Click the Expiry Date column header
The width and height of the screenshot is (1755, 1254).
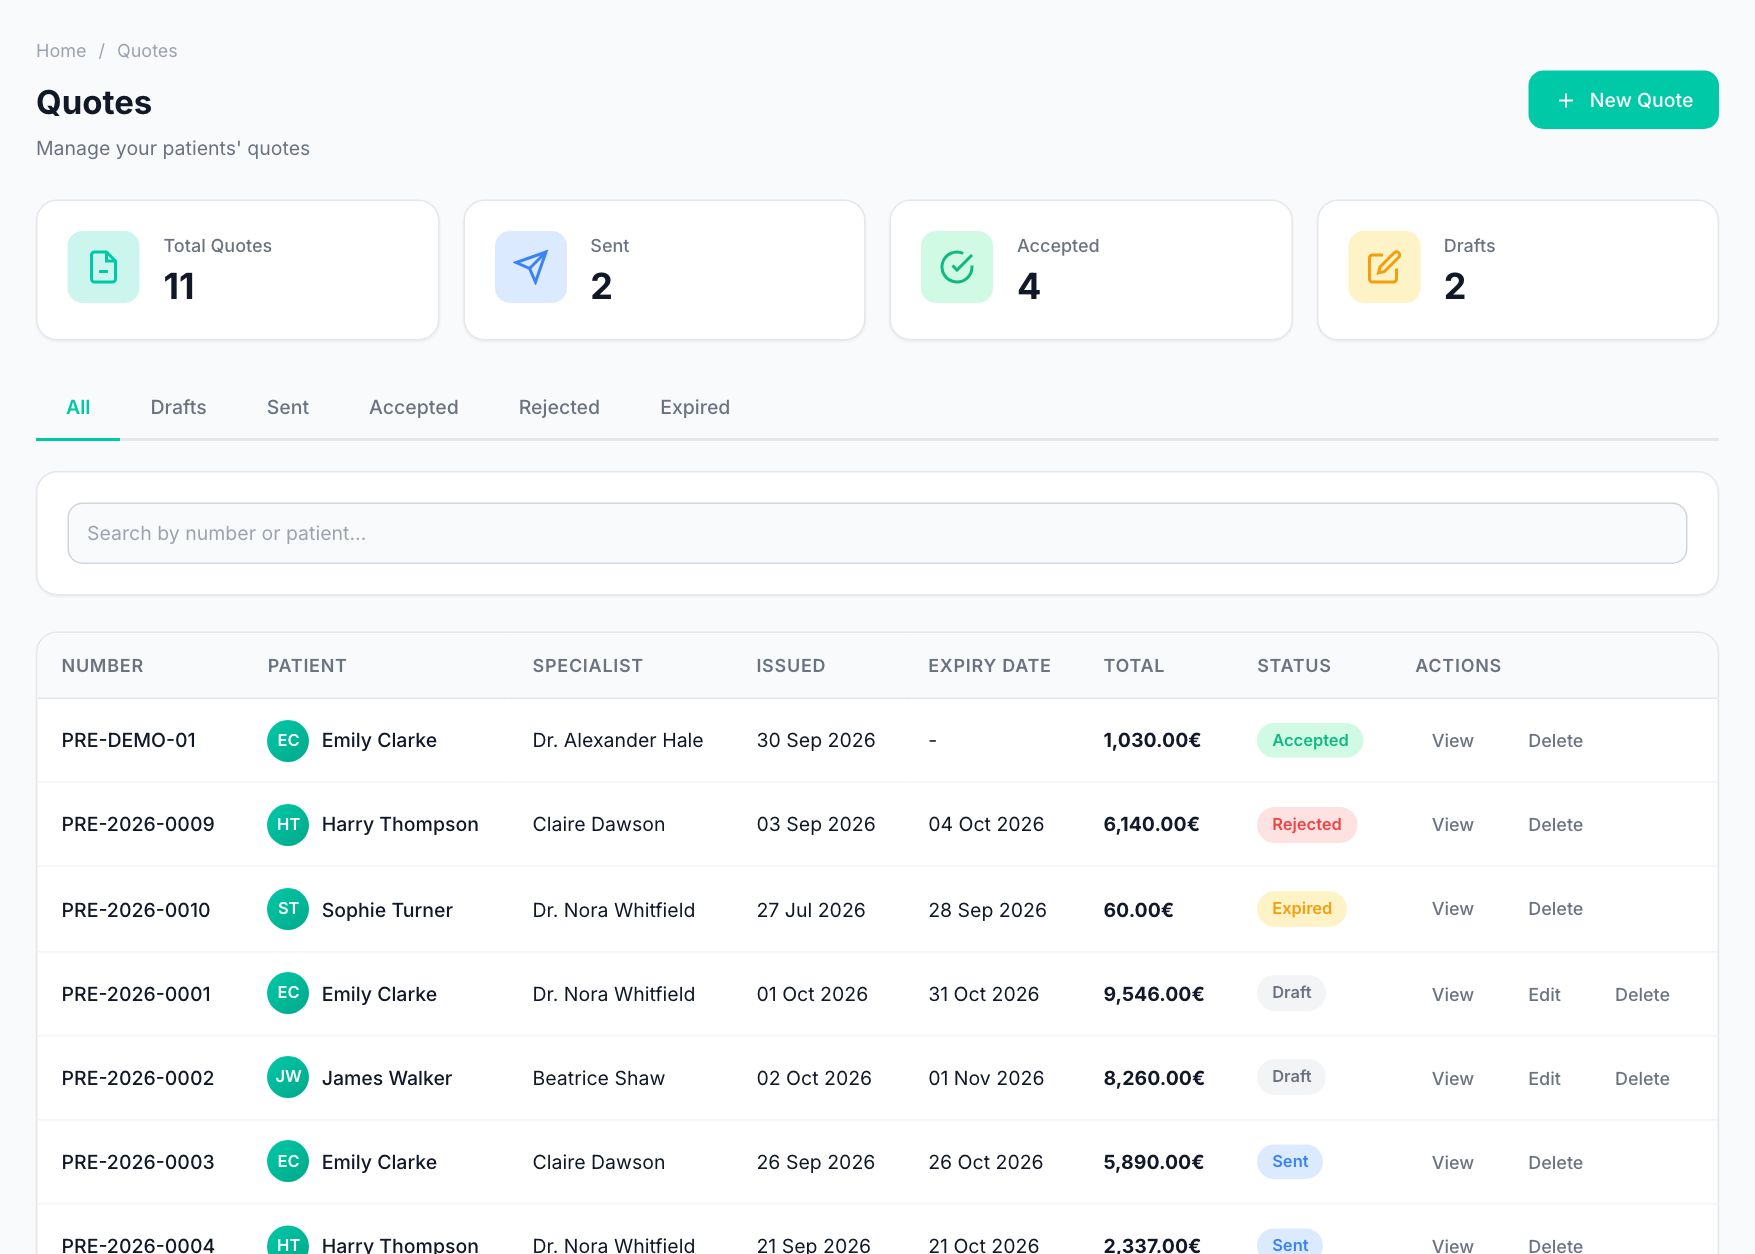tap(989, 666)
